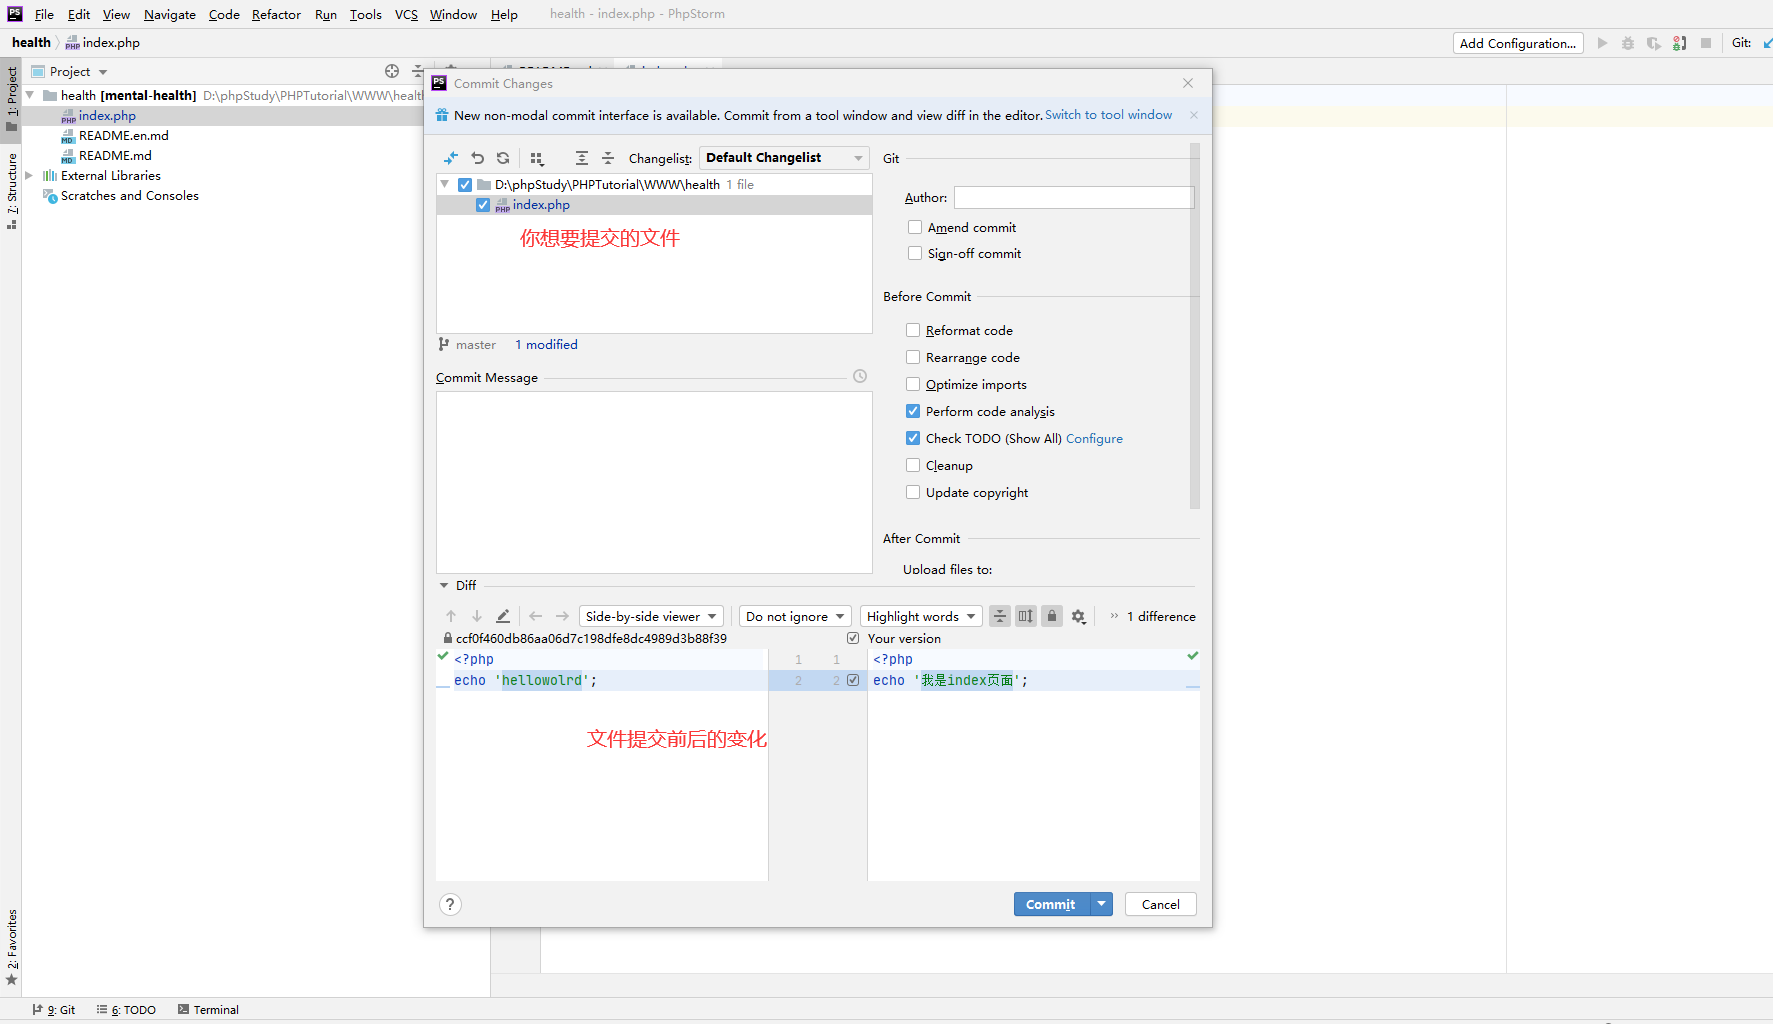The image size is (1773, 1024).
Task: Click compare next file right arrow
Action: click(562, 616)
